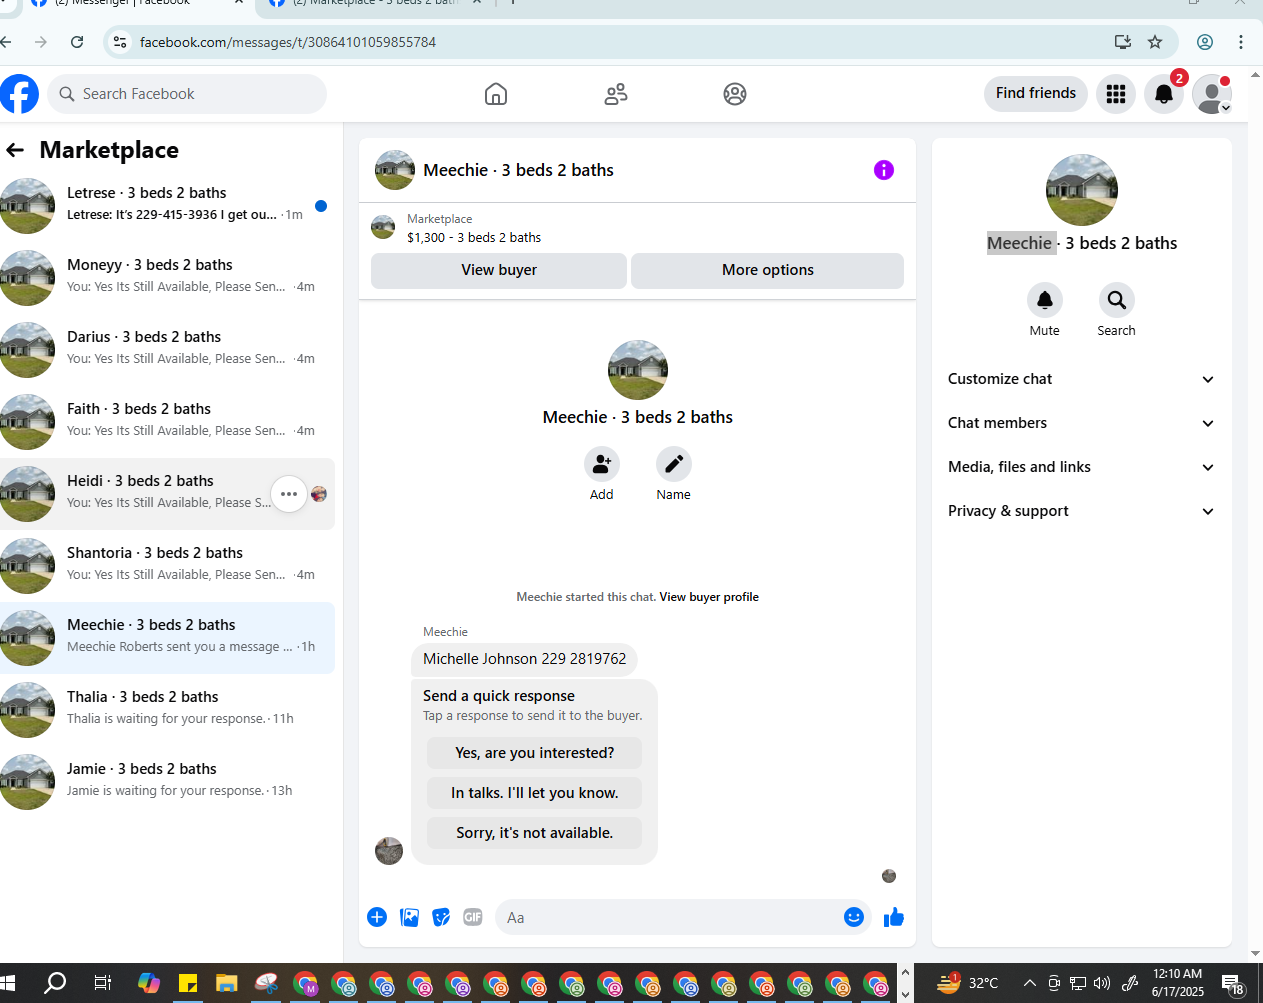The height and width of the screenshot is (1003, 1263).
Task: View site information icon in address bar
Action: point(120,42)
